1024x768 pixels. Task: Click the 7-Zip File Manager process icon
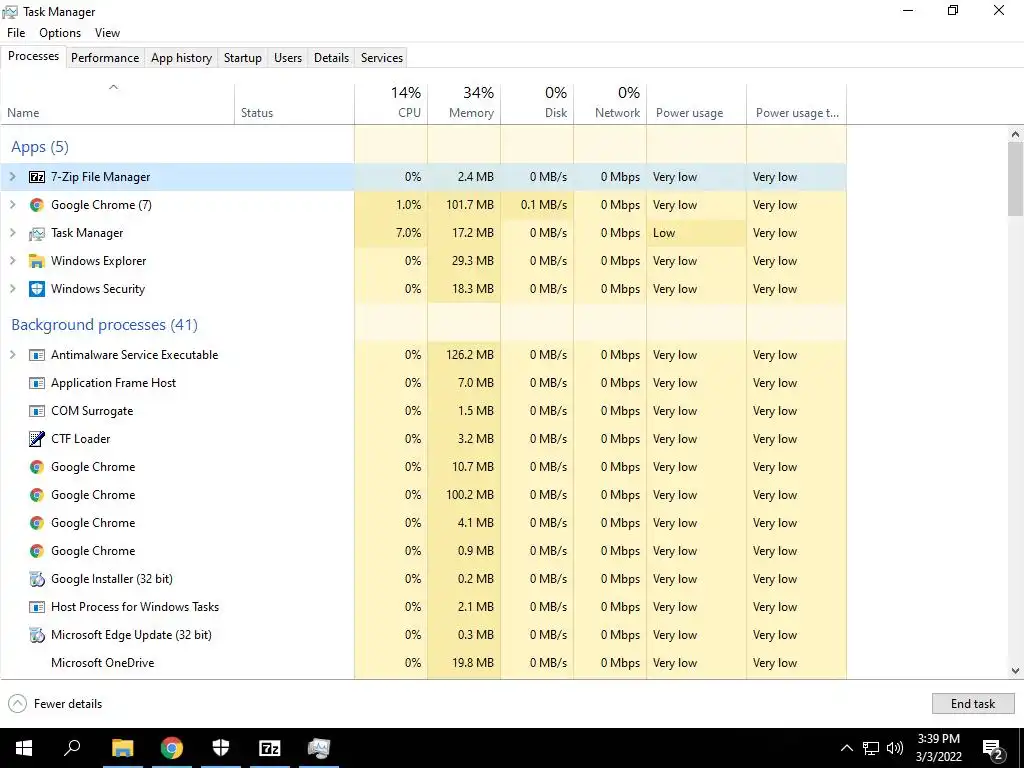point(37,177)
